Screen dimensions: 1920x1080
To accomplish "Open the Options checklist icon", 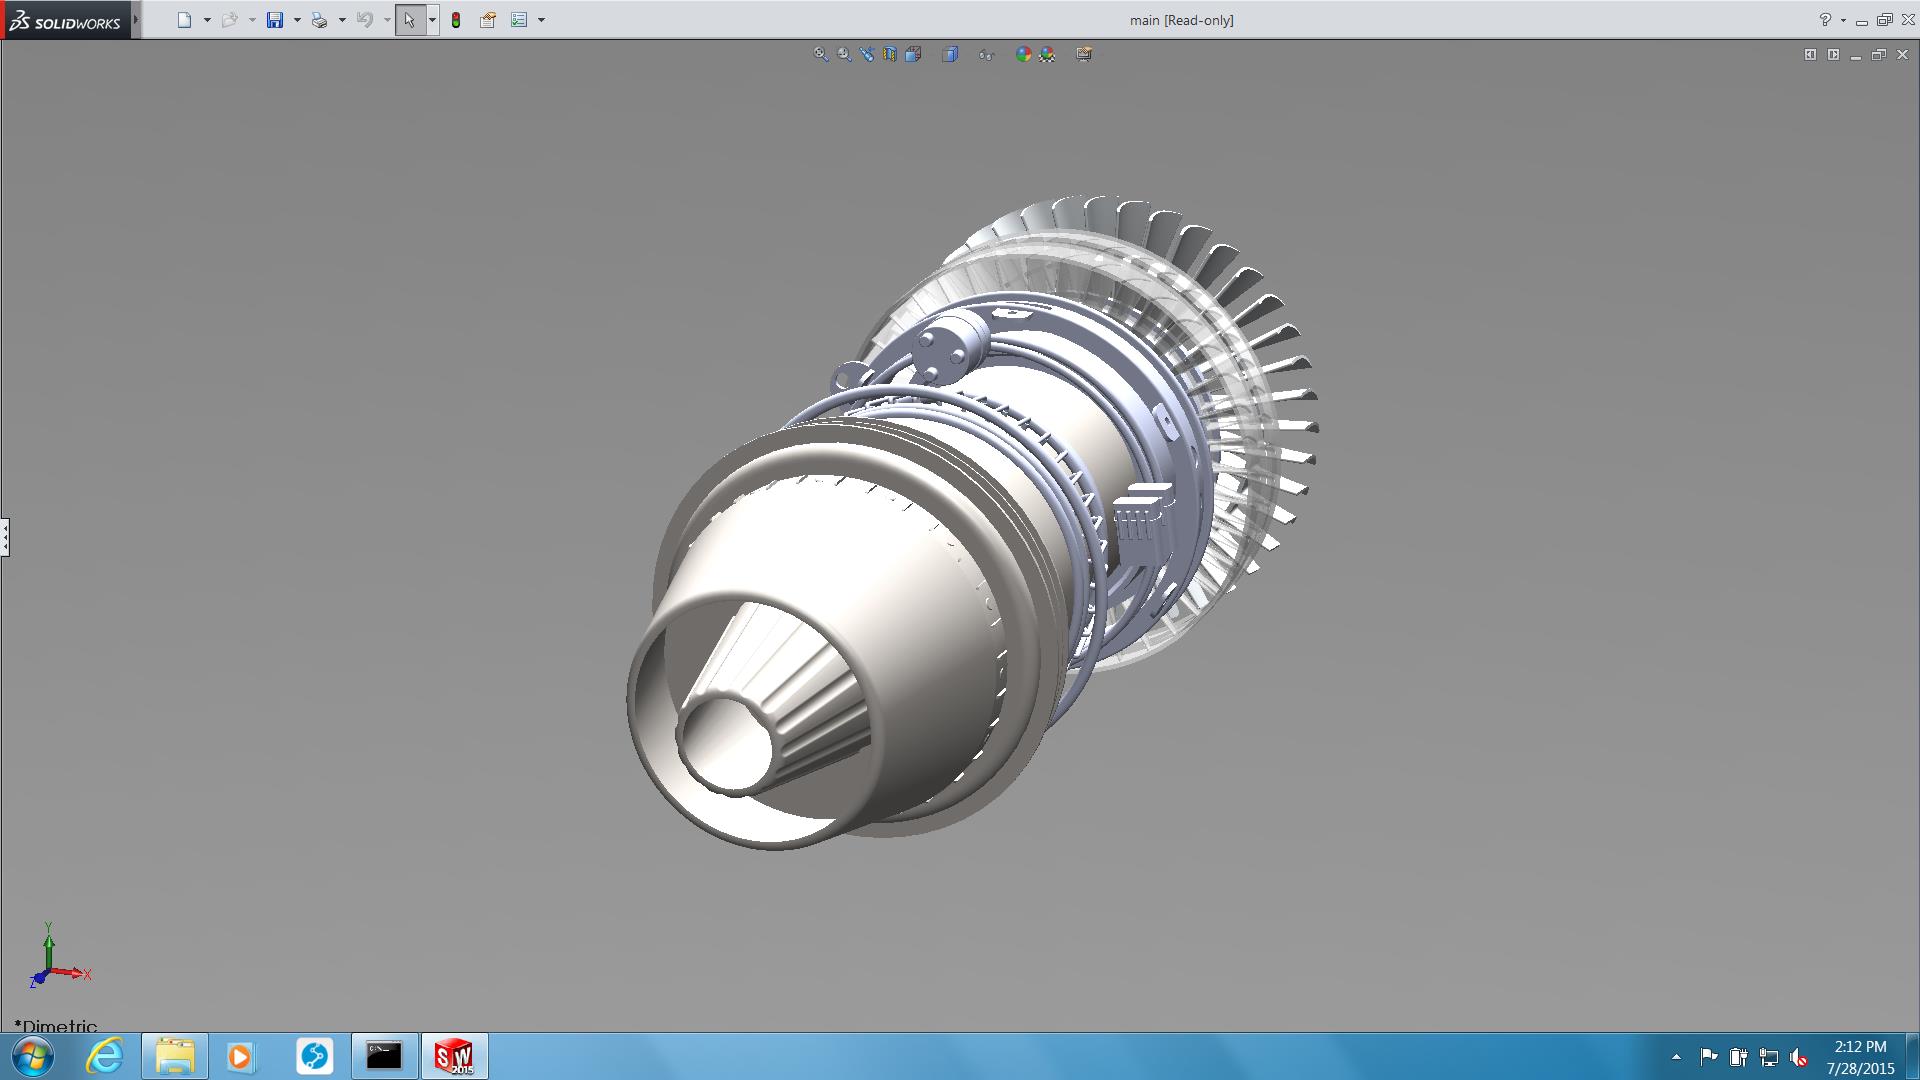I will (x=519, y=20).
